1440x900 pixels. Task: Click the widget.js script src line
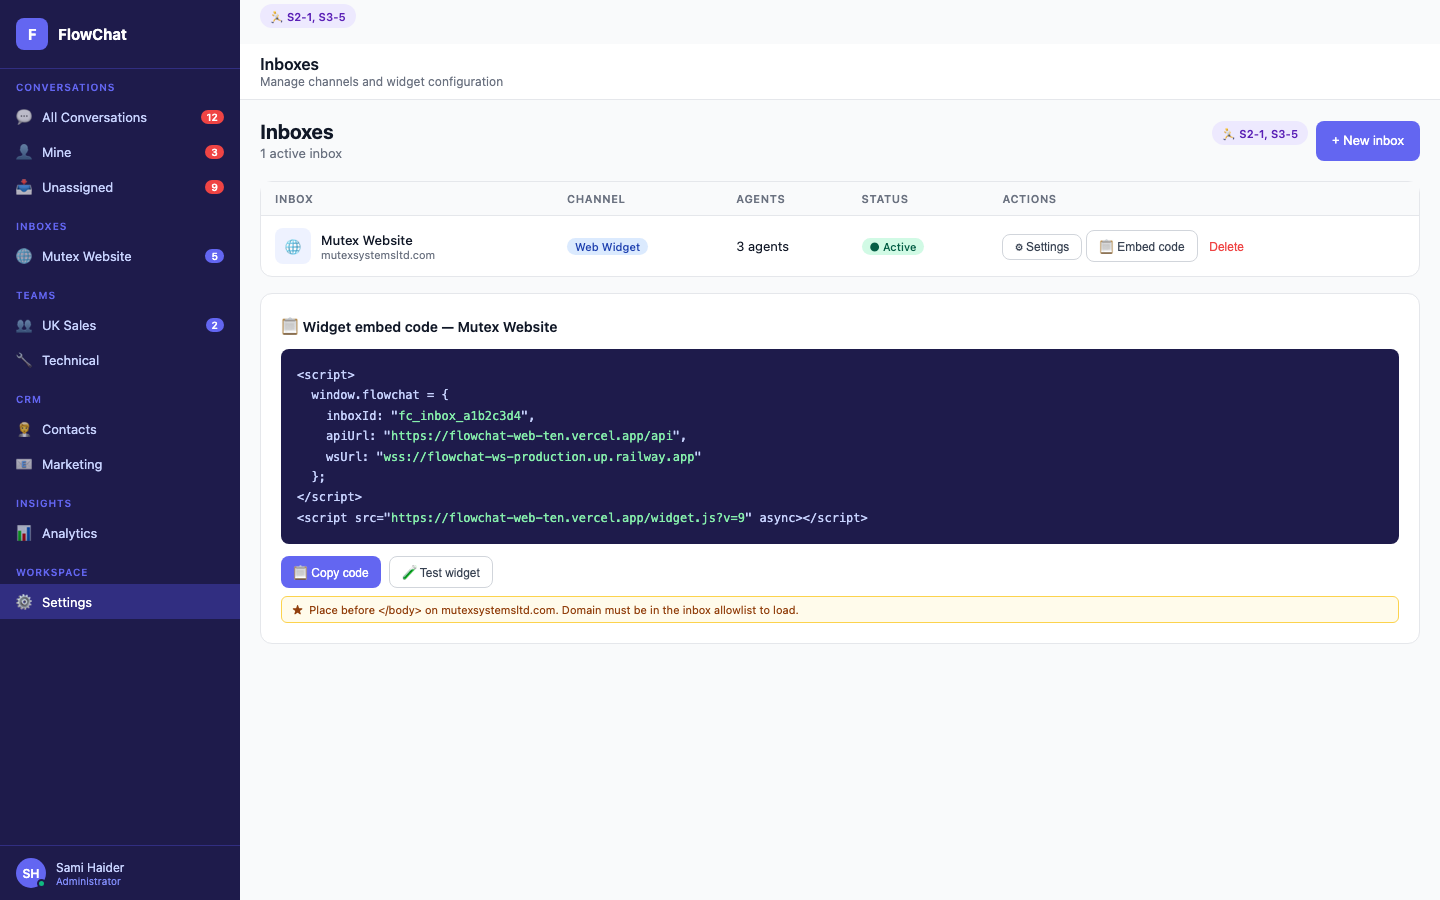582,518
